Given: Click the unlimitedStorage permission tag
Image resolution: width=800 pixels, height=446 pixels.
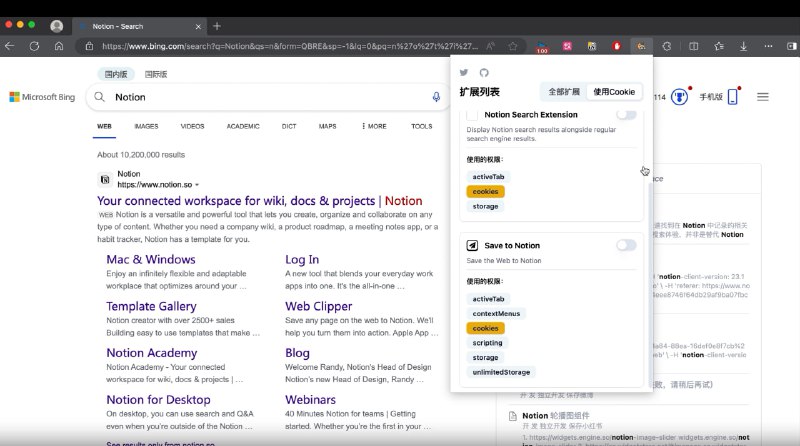Looking at the screenshot, I should (501, 372).
